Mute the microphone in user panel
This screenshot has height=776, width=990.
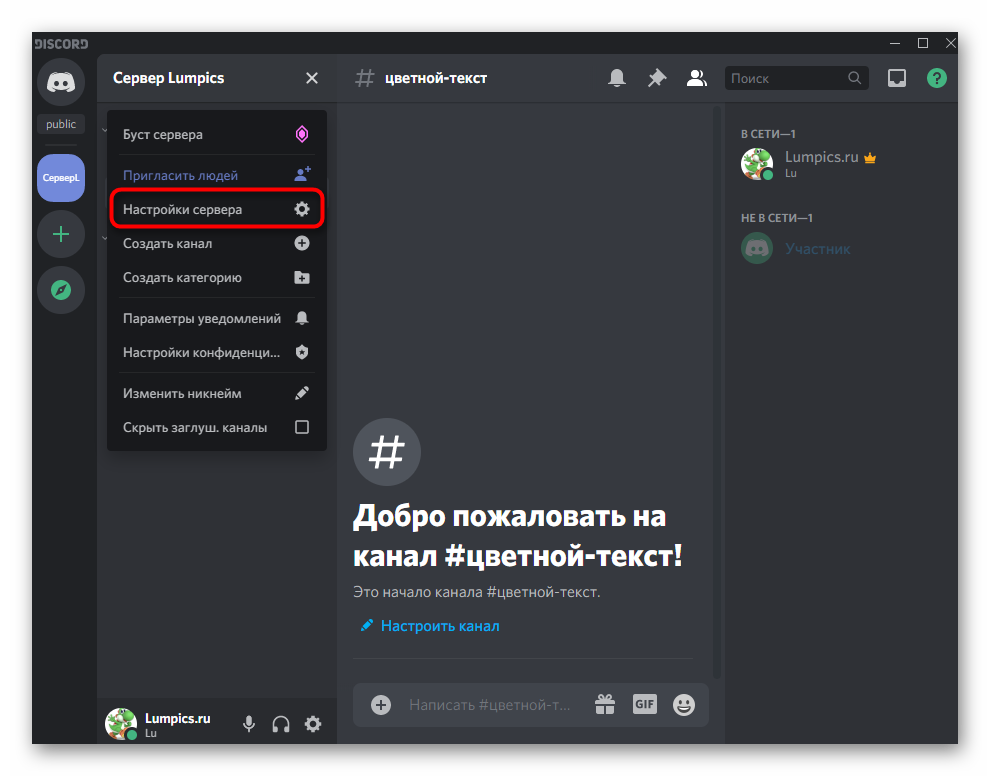[x=249, y=724]
